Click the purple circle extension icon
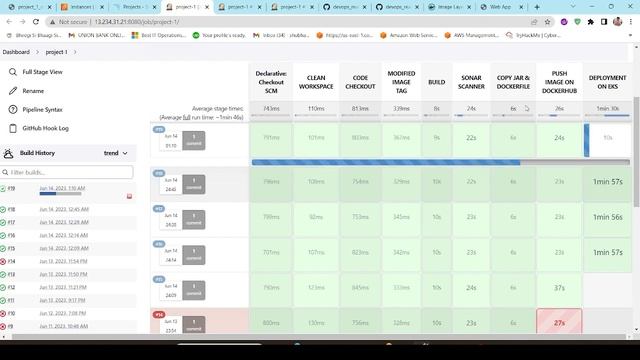The image size is (640, 360). pos(564,22)
